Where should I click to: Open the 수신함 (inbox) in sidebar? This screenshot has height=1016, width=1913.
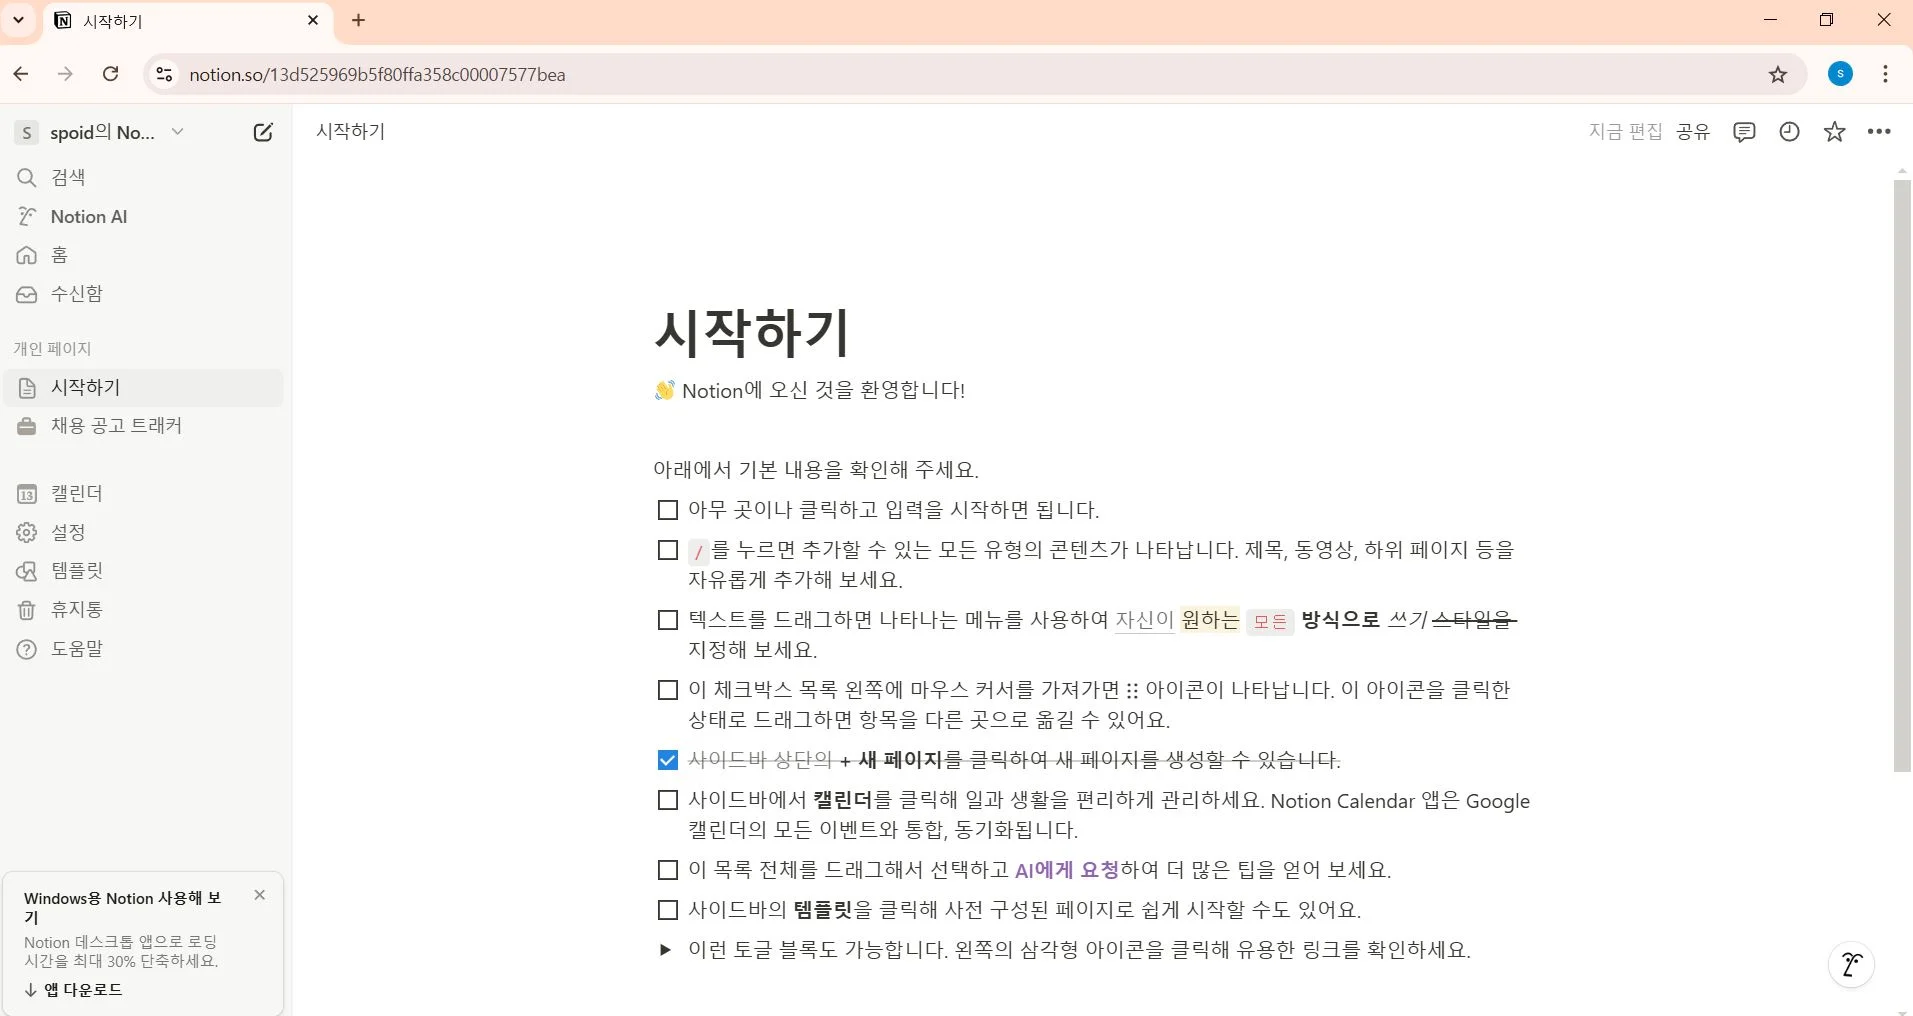[x=77, y=293]
